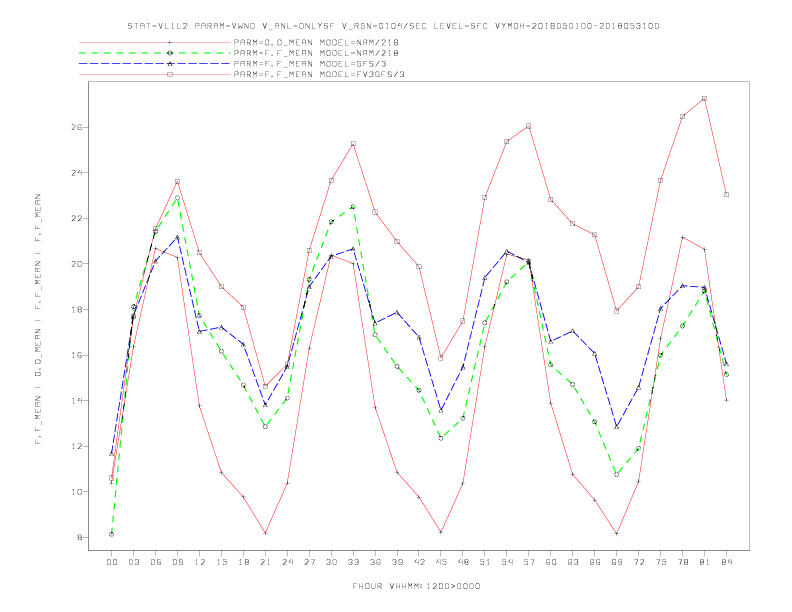792x612 pixels.
Task: Click y-axis tick label 24
Action: (x=76, y=173)
